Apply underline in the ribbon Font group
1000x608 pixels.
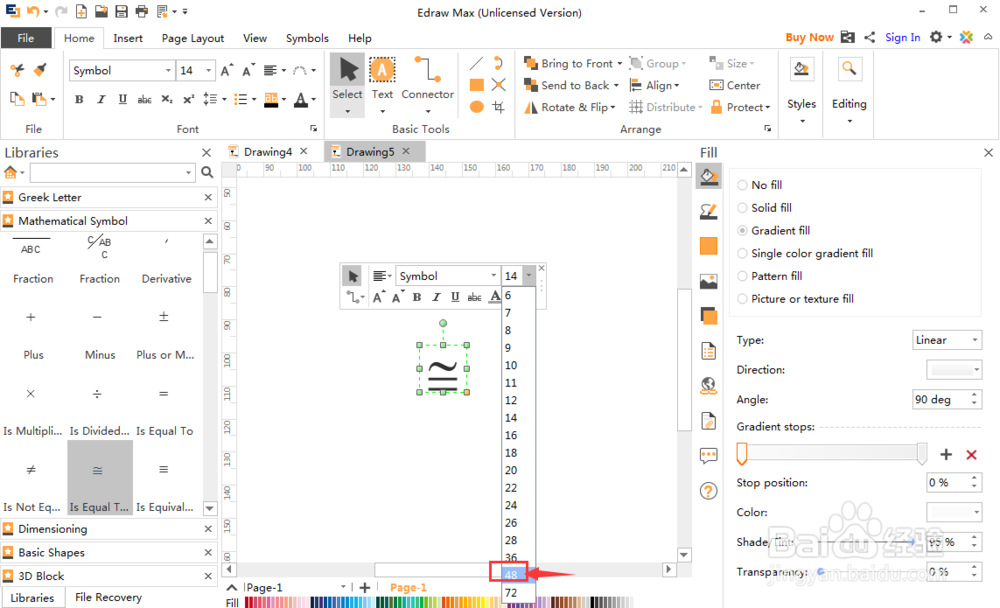[x=122, y=99]
